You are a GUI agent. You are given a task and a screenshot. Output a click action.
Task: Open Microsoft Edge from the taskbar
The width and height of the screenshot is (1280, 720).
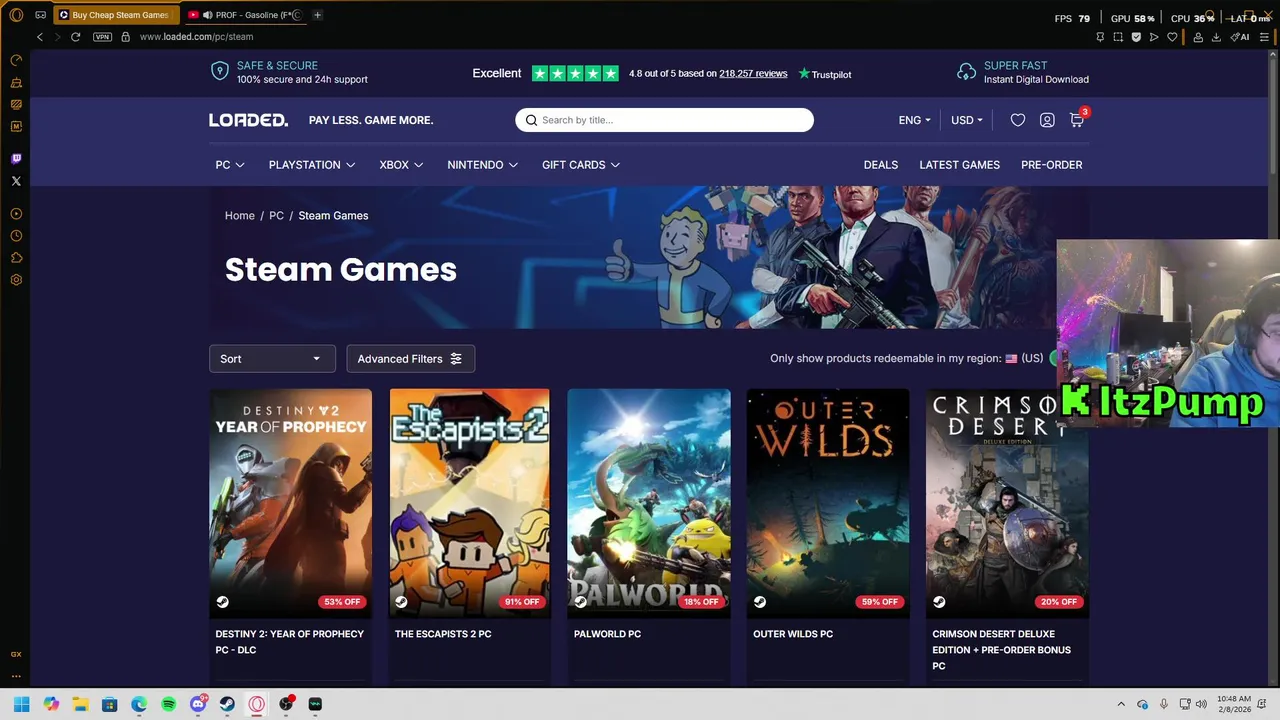click(x=139, y=704)
